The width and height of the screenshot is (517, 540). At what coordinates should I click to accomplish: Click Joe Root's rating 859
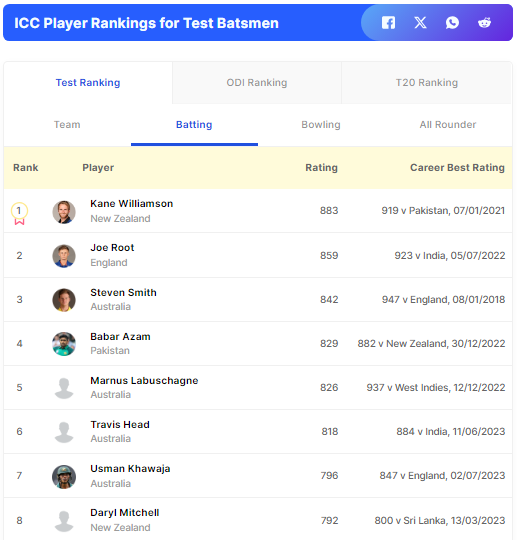[329, 256]
